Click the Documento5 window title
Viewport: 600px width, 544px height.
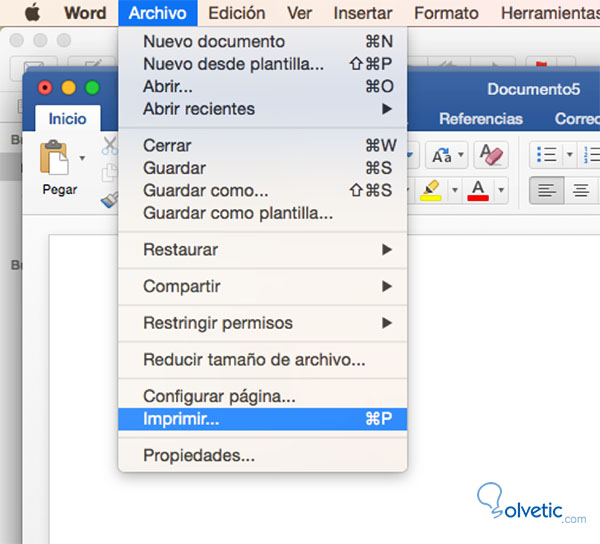pos(534,89)
